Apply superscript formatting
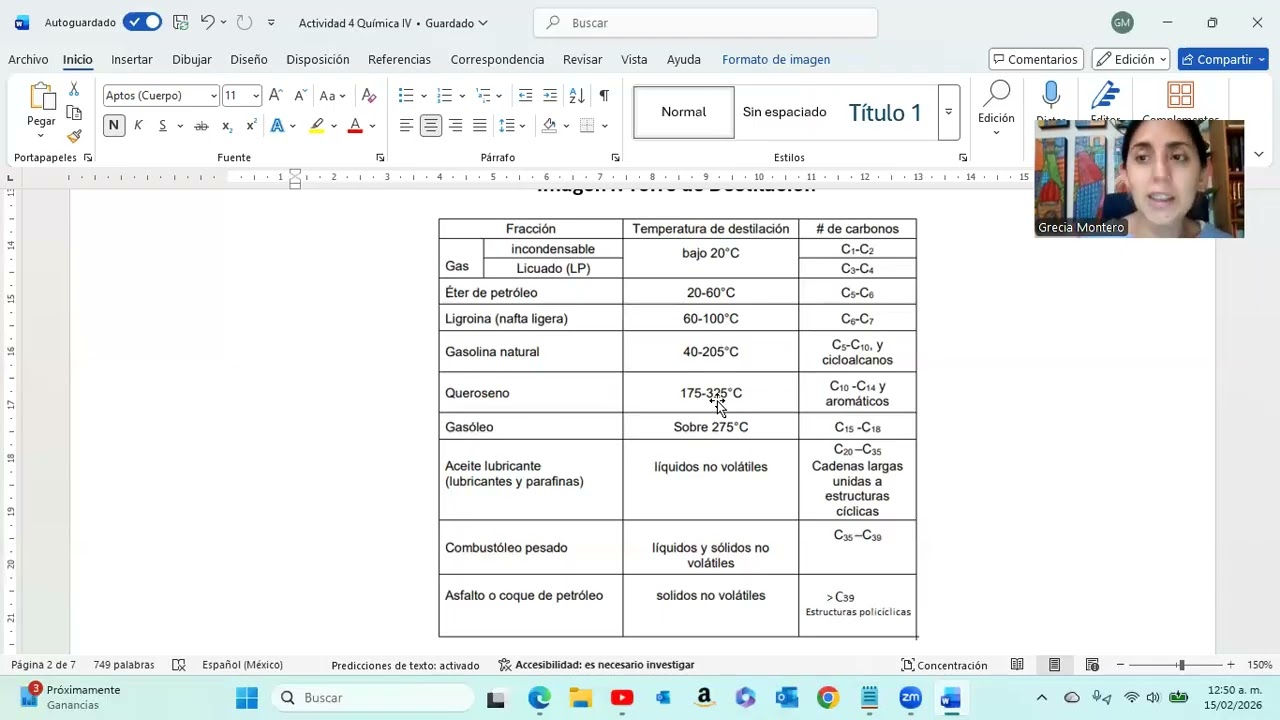Viewport: 1280px width, 720px height. point(251,126)
